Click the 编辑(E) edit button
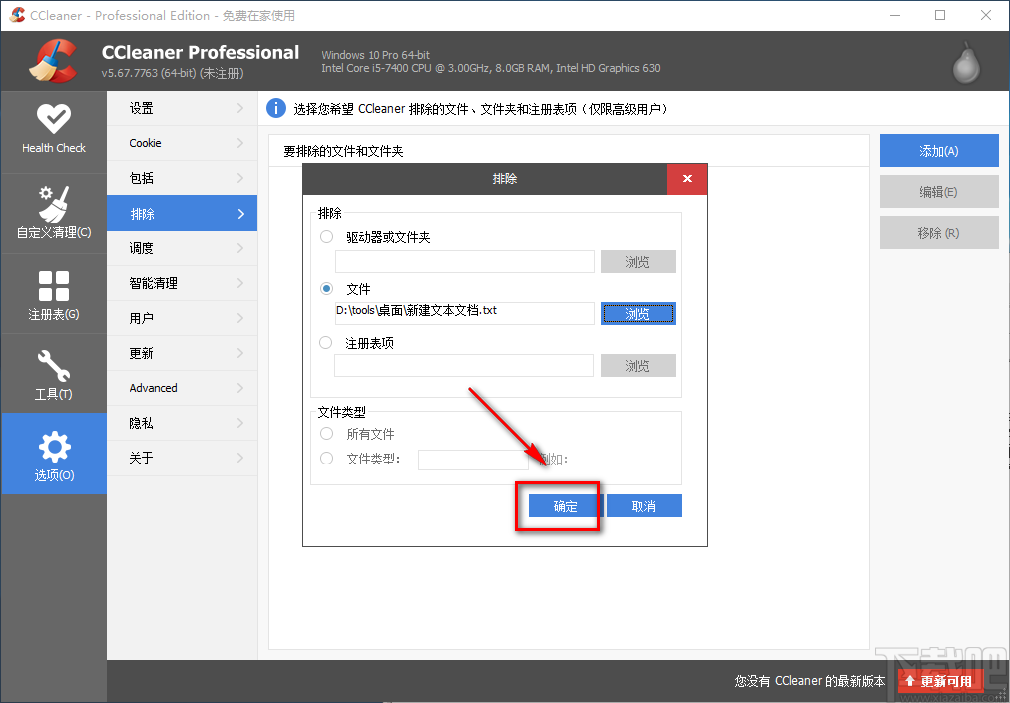Screen dimensions: 1010x703 click(x=939, y=192)
